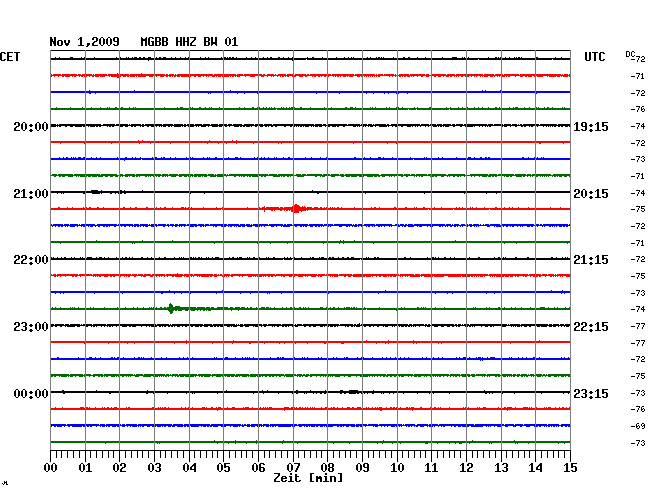
Task: Click minute label 07 on time axis
Action: (293, 468)
